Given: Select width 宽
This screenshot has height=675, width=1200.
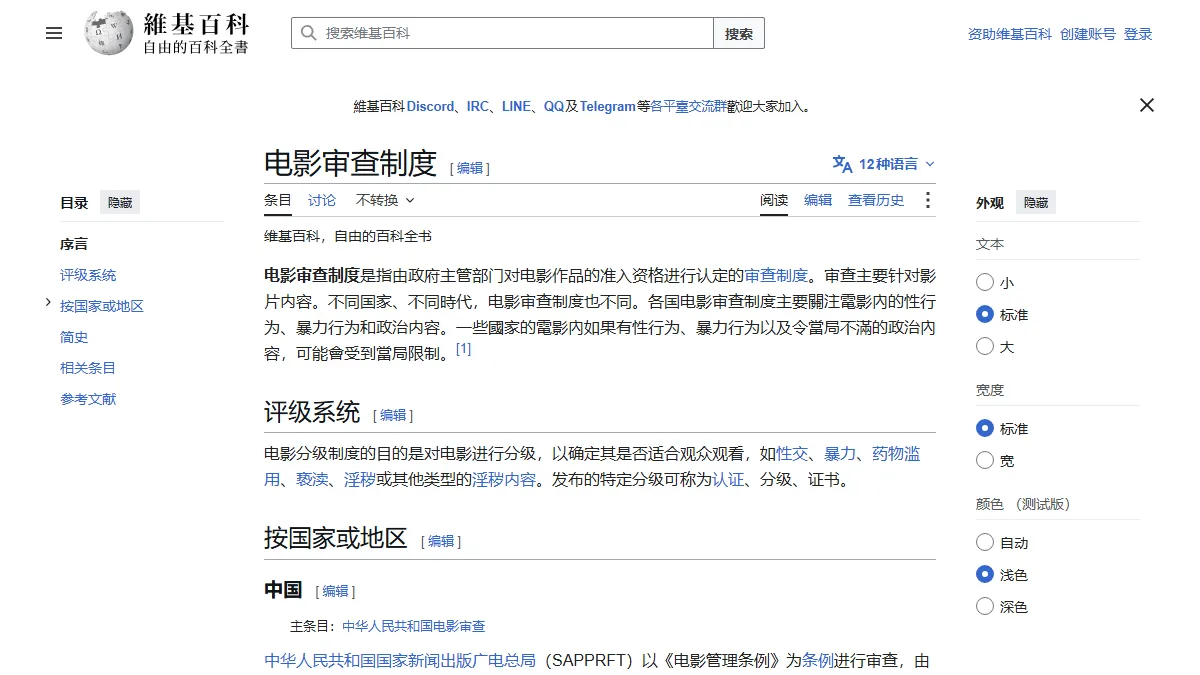Looking at the screenshot, I should click(x=985, y=461).
